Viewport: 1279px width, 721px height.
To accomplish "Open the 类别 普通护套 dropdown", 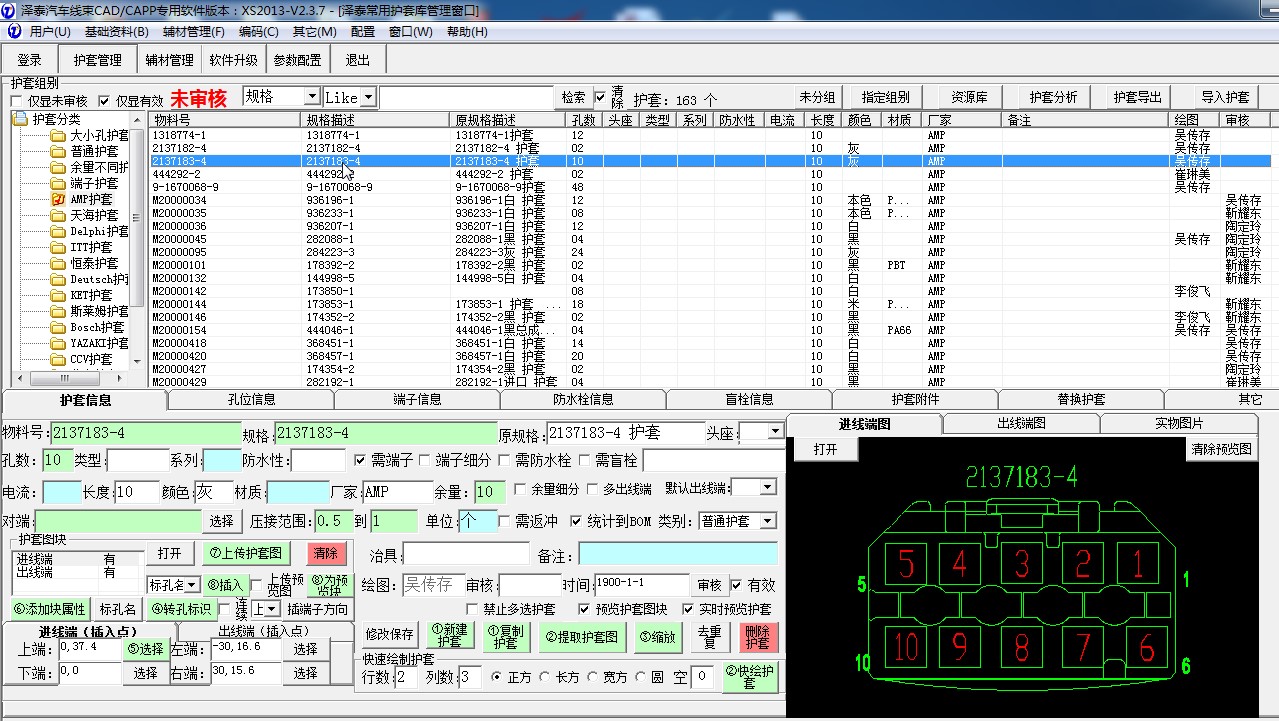I will (x=767, y=521).
